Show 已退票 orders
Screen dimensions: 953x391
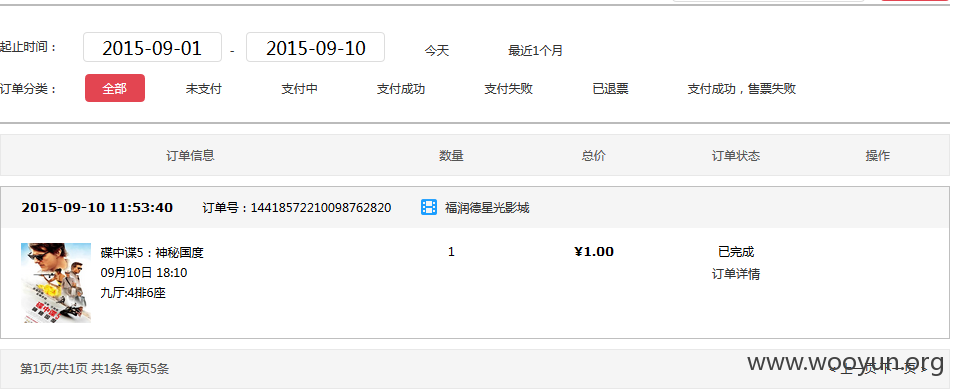tap(610, 89)
